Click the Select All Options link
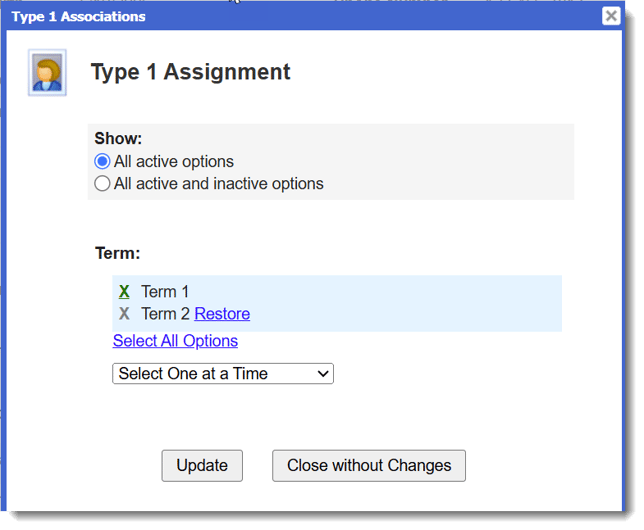The height and width of the screenshot is (530, 644). [175, 341]
